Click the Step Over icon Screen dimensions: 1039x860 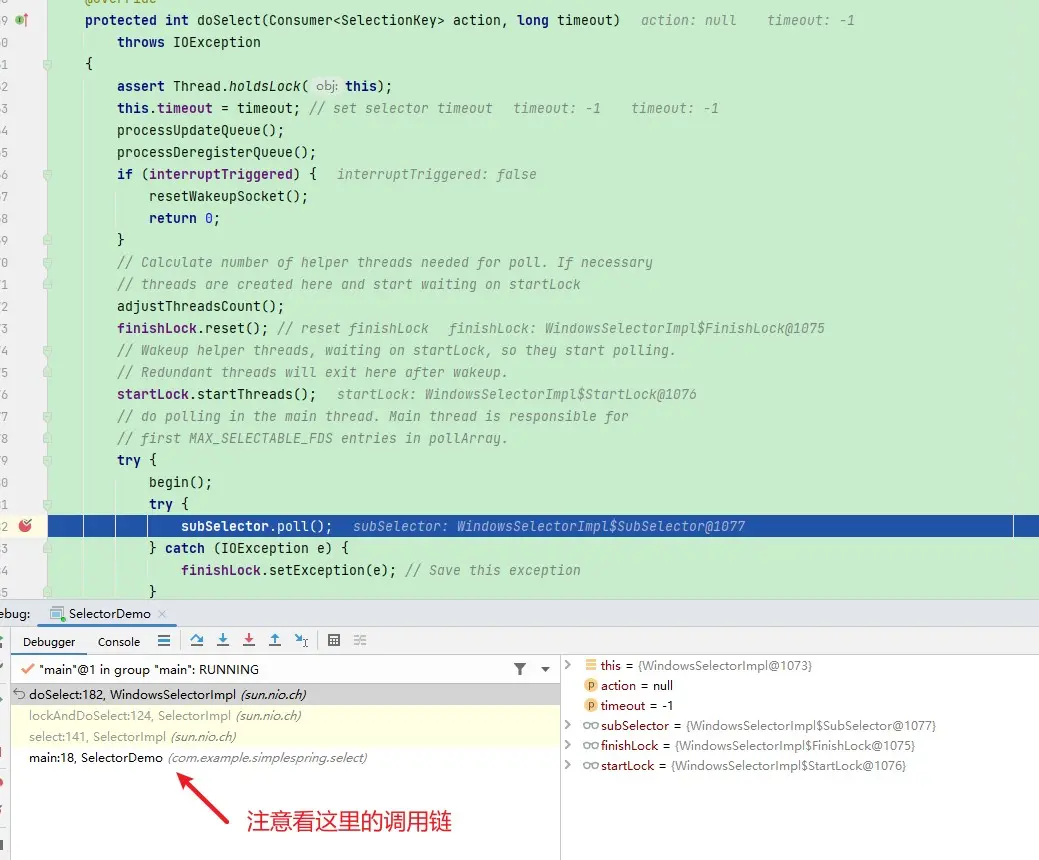[197, 640]
